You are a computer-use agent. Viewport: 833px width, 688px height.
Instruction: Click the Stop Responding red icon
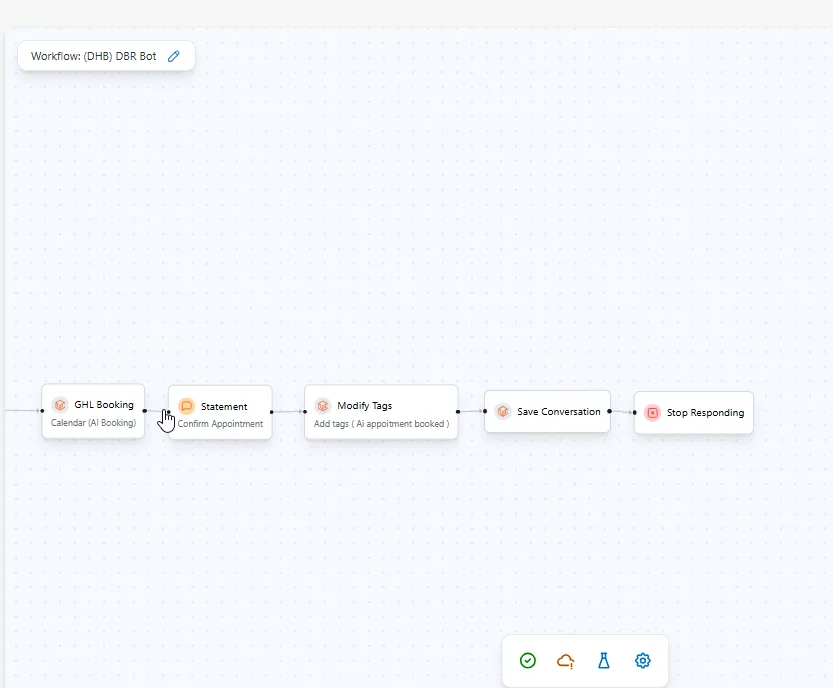(x=652, y=413)
